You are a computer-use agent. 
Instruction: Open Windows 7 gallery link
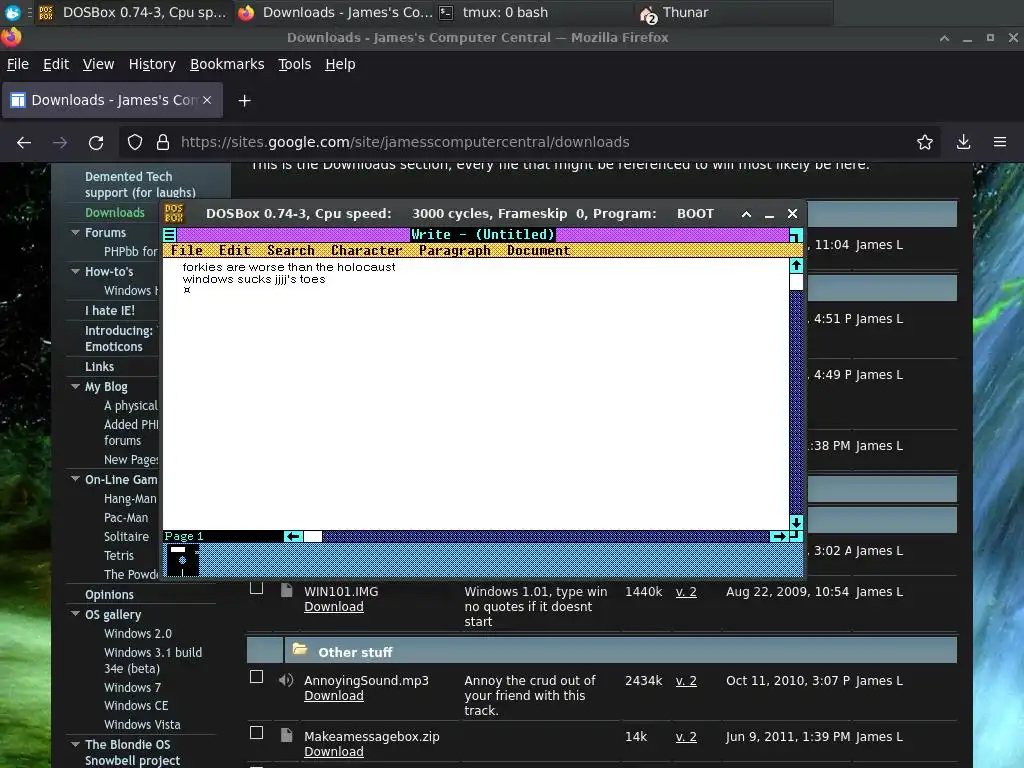tap(133, 687)
